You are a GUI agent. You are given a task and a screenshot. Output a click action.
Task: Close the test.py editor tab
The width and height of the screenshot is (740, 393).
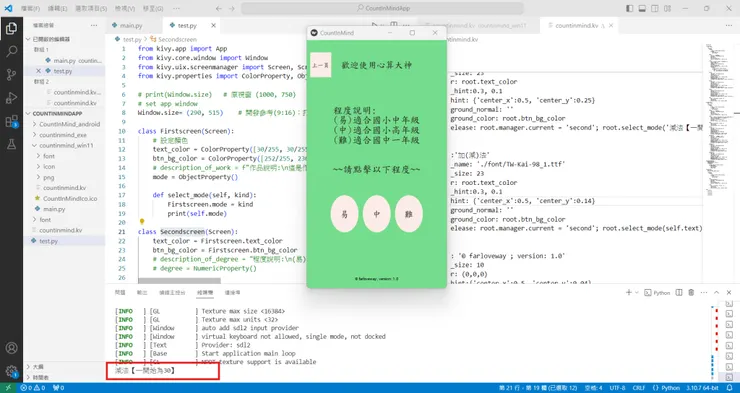213,25
